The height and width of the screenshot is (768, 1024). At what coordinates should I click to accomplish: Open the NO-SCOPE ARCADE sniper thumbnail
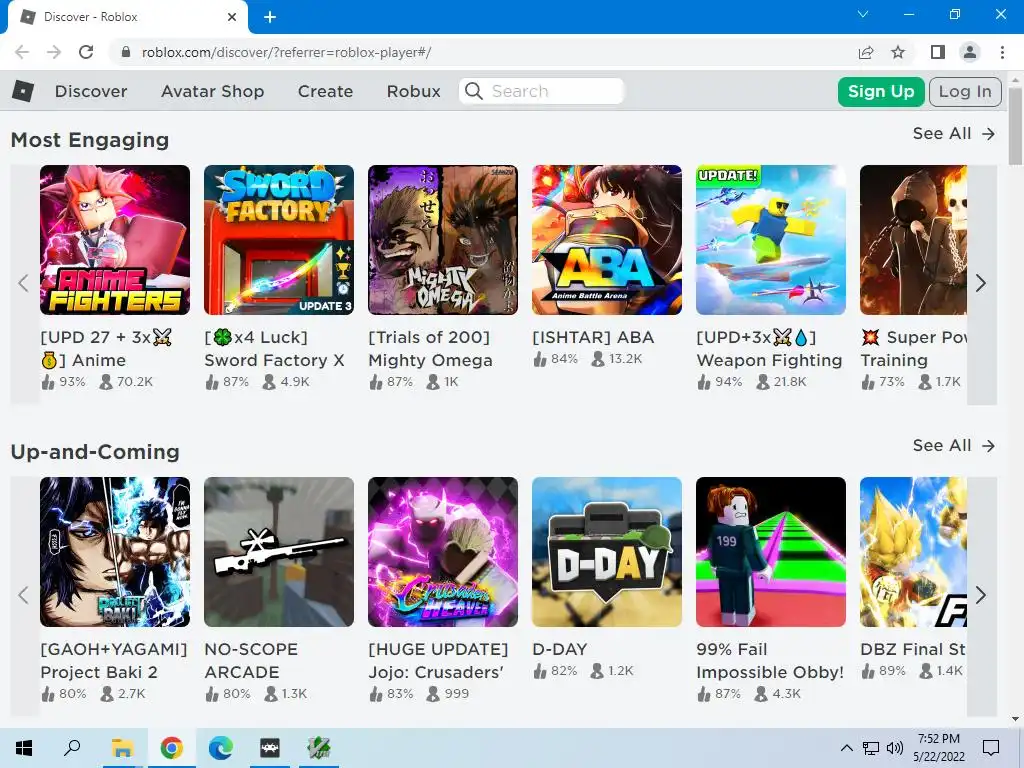click(279, 552)
